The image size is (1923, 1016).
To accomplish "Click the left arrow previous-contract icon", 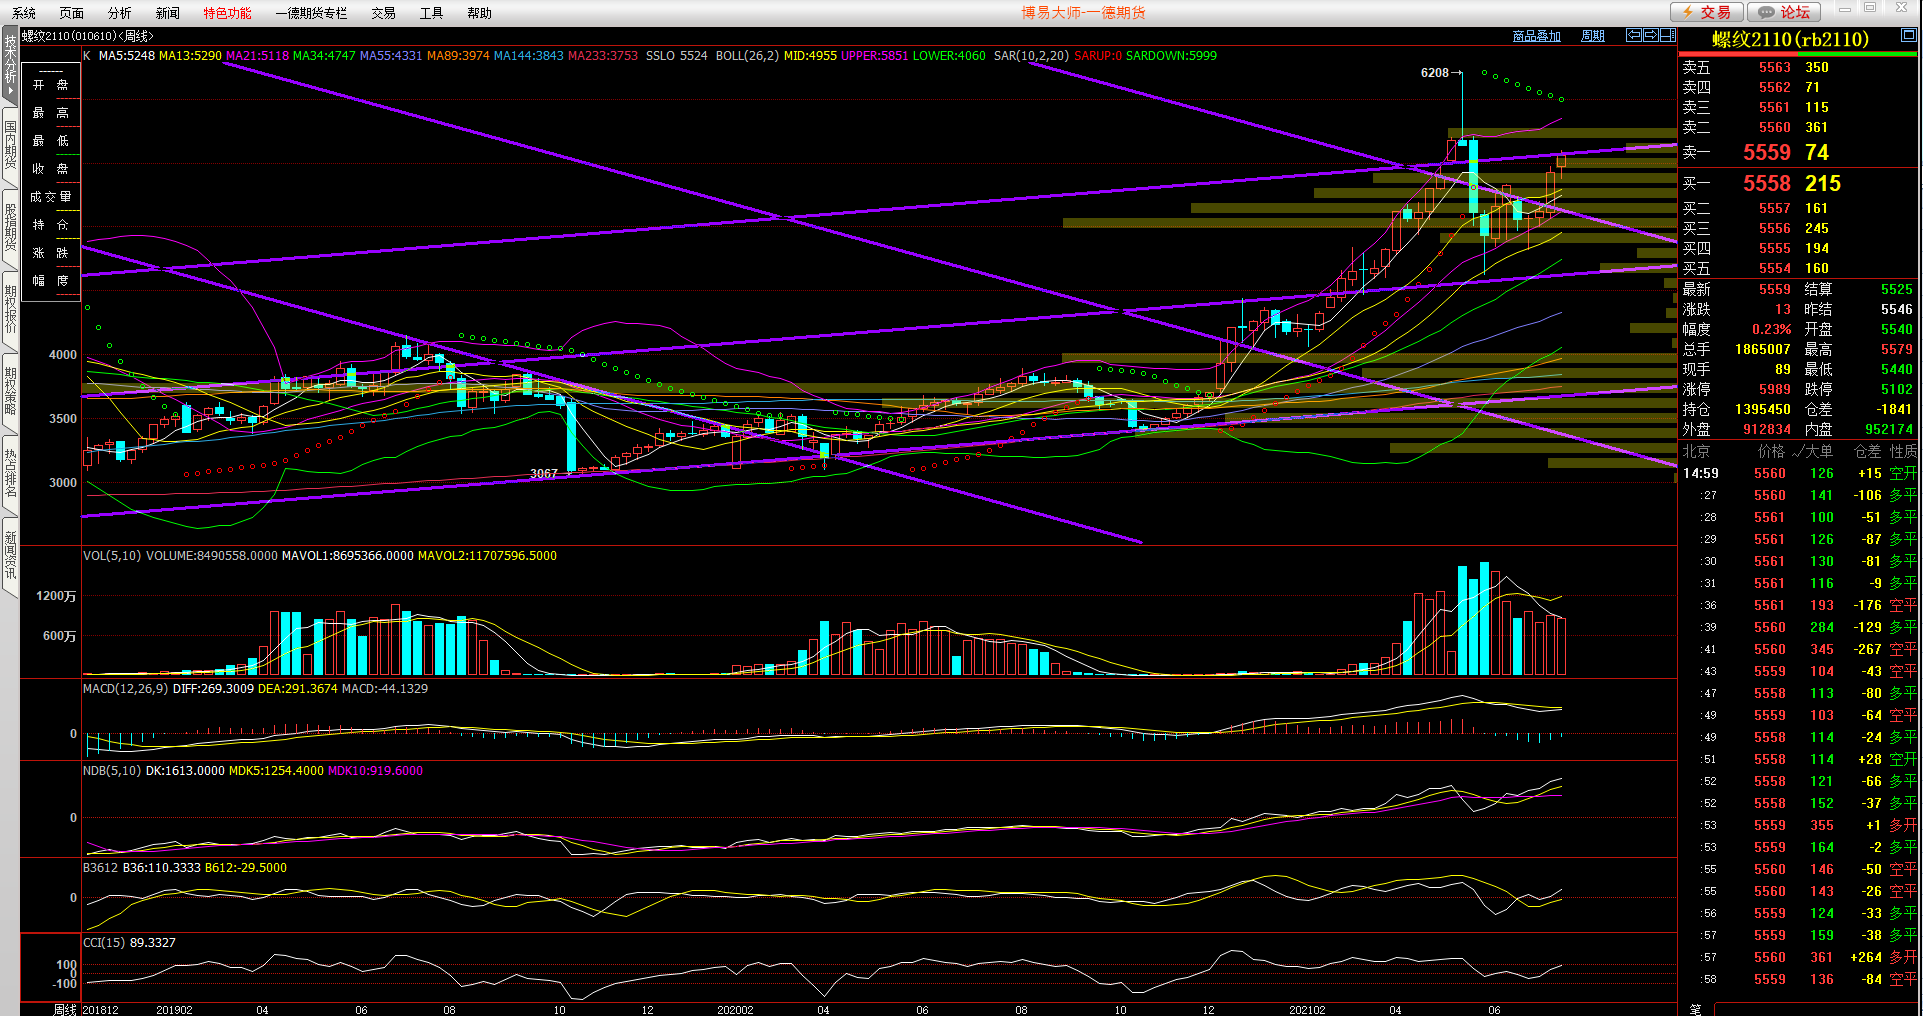I will pyautogui.click(x=1633, y=35).
